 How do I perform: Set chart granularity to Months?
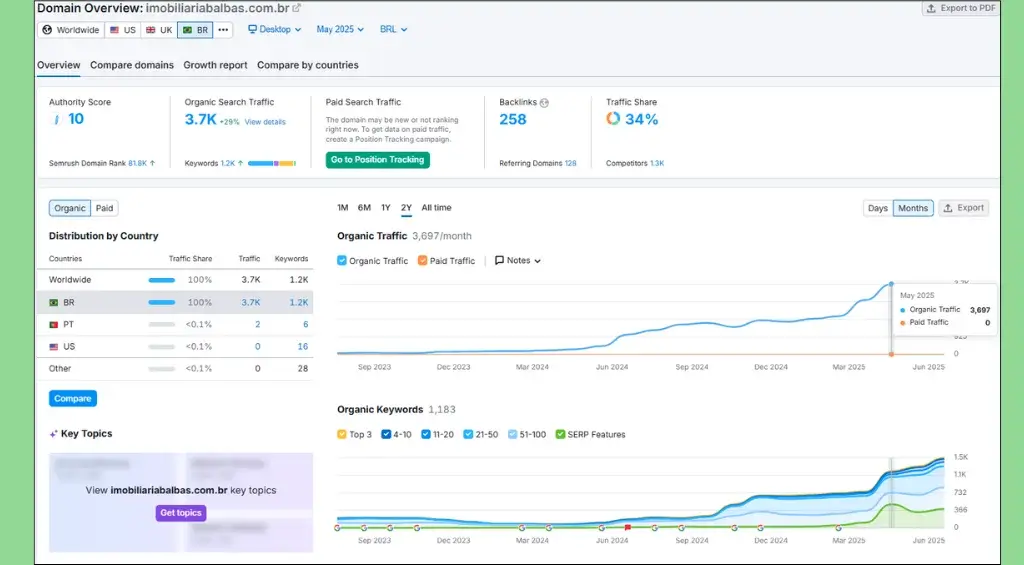click(x=913, y=208)
